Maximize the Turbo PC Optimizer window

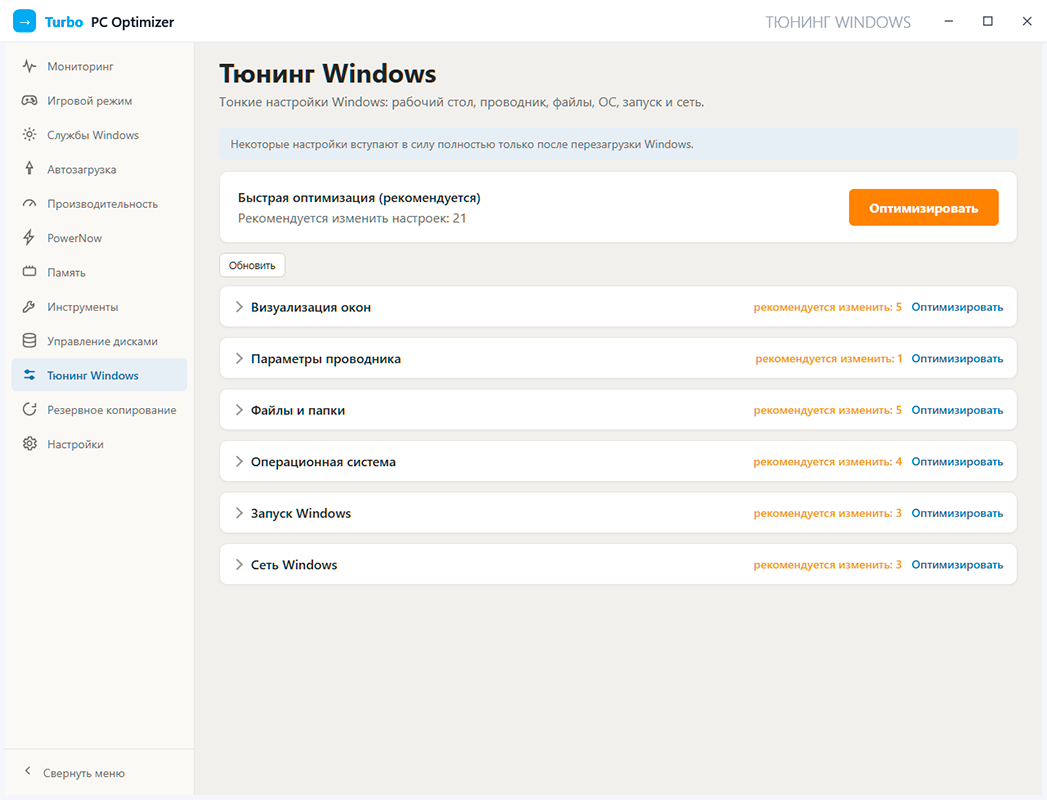(988, 21)
